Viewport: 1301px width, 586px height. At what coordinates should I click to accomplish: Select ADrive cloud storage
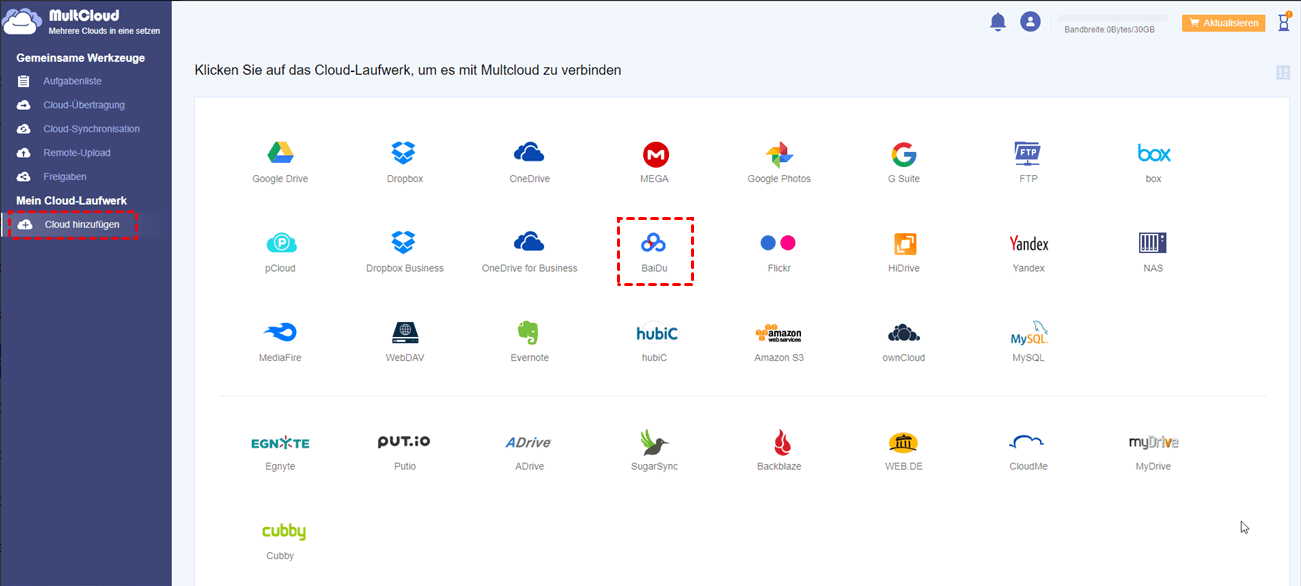pyautogui.click(x=529, y=442)
